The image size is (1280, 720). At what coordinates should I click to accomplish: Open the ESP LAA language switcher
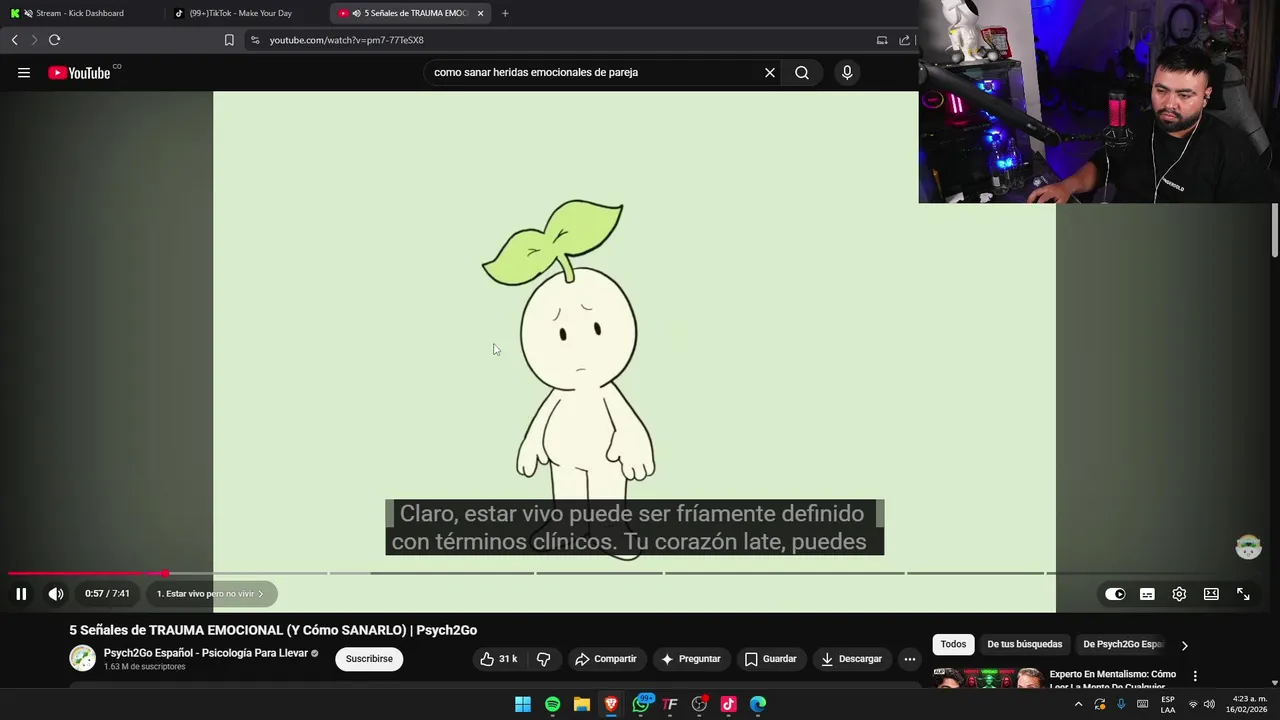coord(1167,704)
